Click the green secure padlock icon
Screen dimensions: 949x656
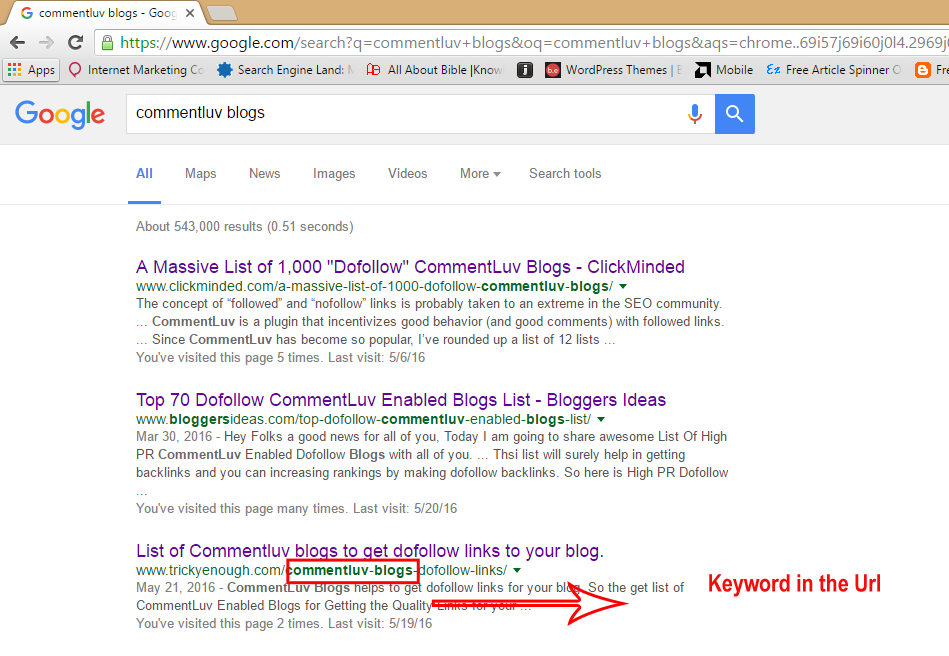tap(107, 43)
